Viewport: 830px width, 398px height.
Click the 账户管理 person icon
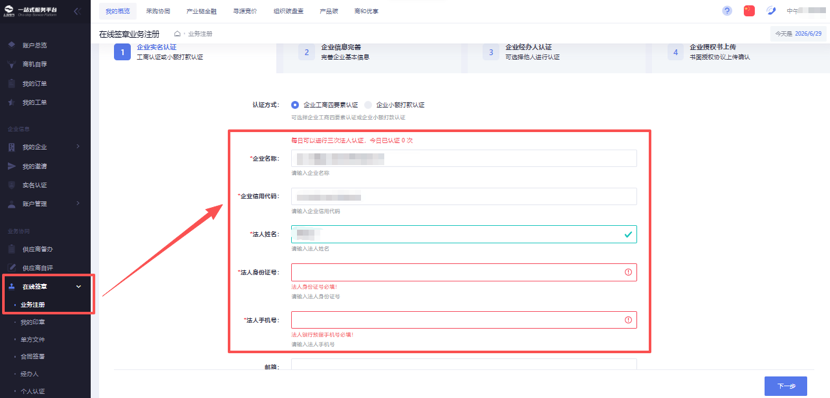12,204
